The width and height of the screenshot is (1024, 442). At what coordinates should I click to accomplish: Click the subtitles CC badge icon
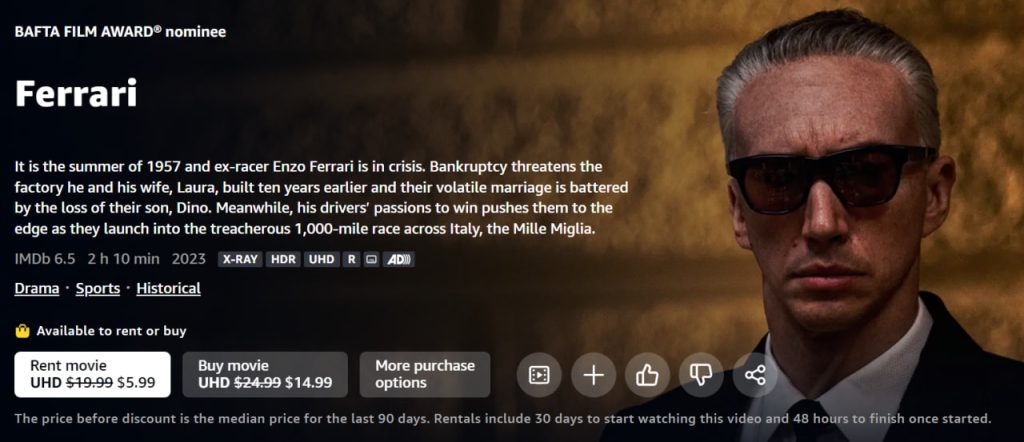[371, 259]
